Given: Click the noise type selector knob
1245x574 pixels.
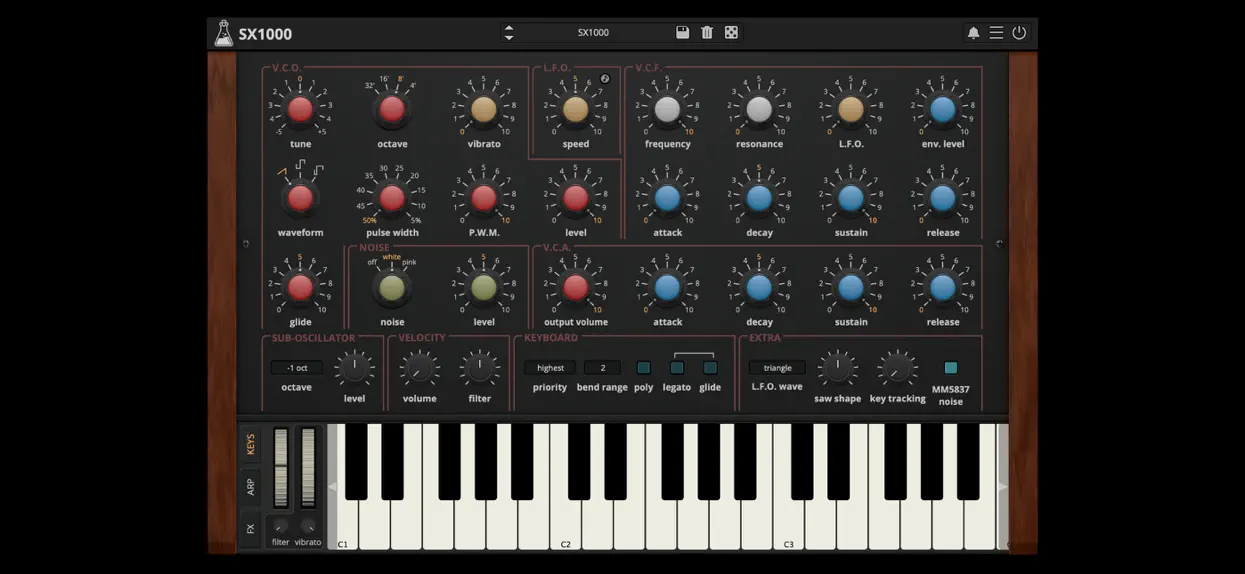Looking at the screenshot, I should (x=392, y=288).
